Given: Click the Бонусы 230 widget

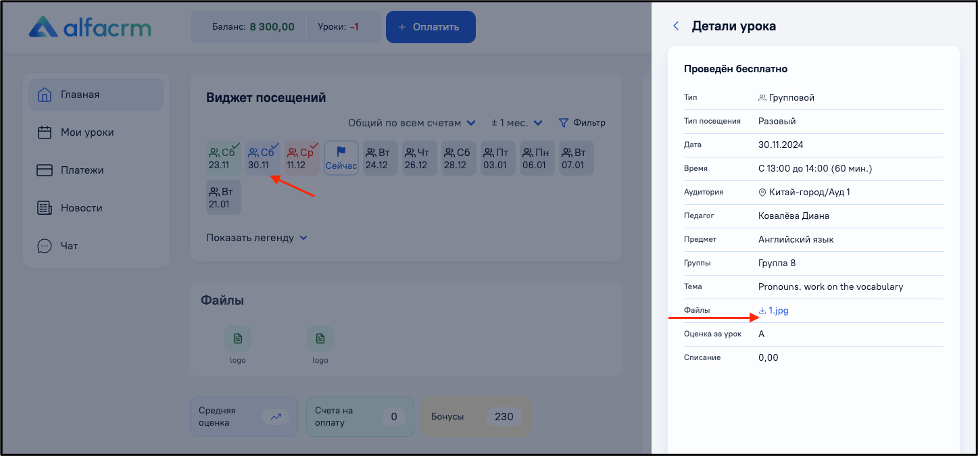Looking at the screenshot, I should pyautogui.click(x=476, y=417).
